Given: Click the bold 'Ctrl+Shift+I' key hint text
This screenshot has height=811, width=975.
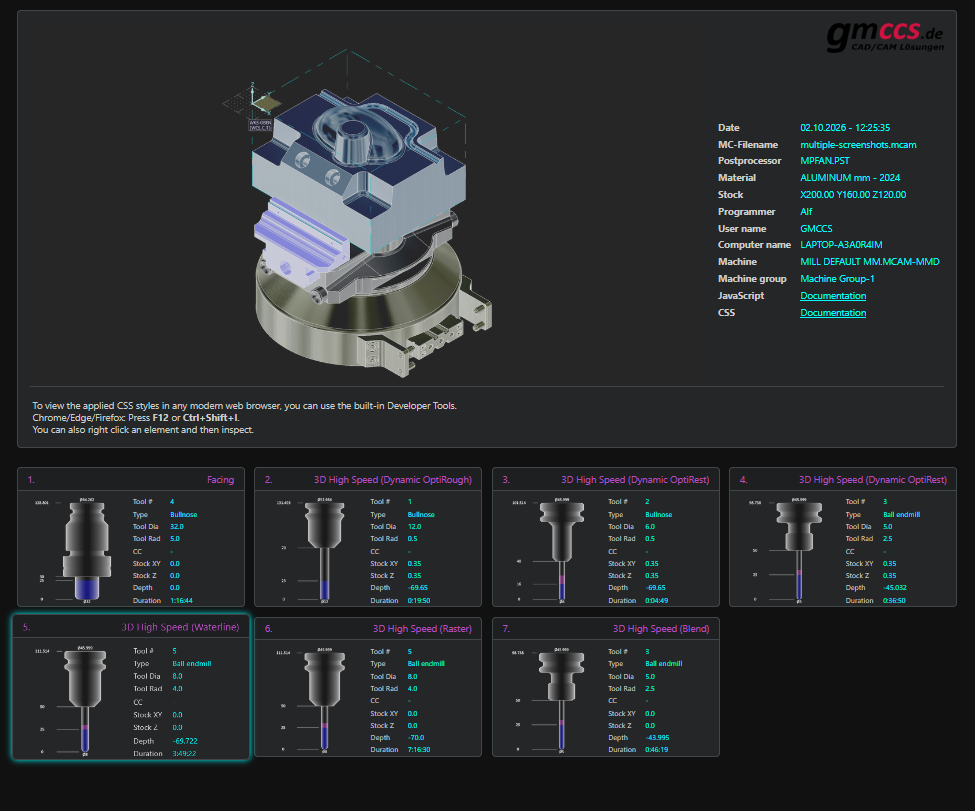Looking at the screenshot, I should (x=210, y=418).
